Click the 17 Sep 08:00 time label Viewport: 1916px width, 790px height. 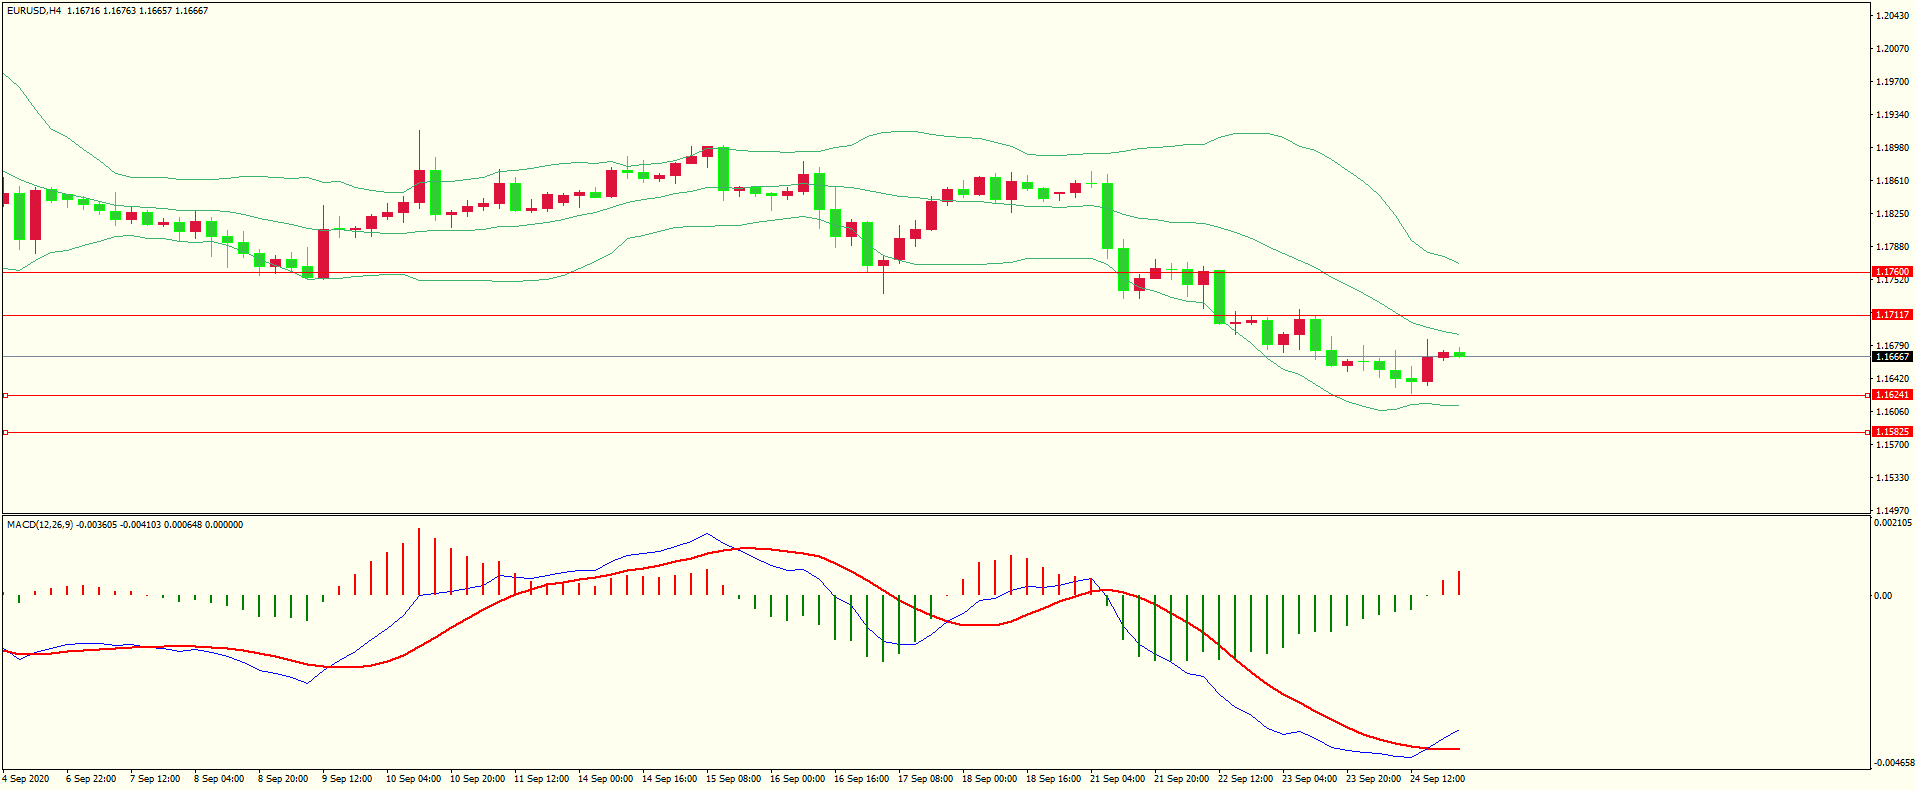[925, 779]
